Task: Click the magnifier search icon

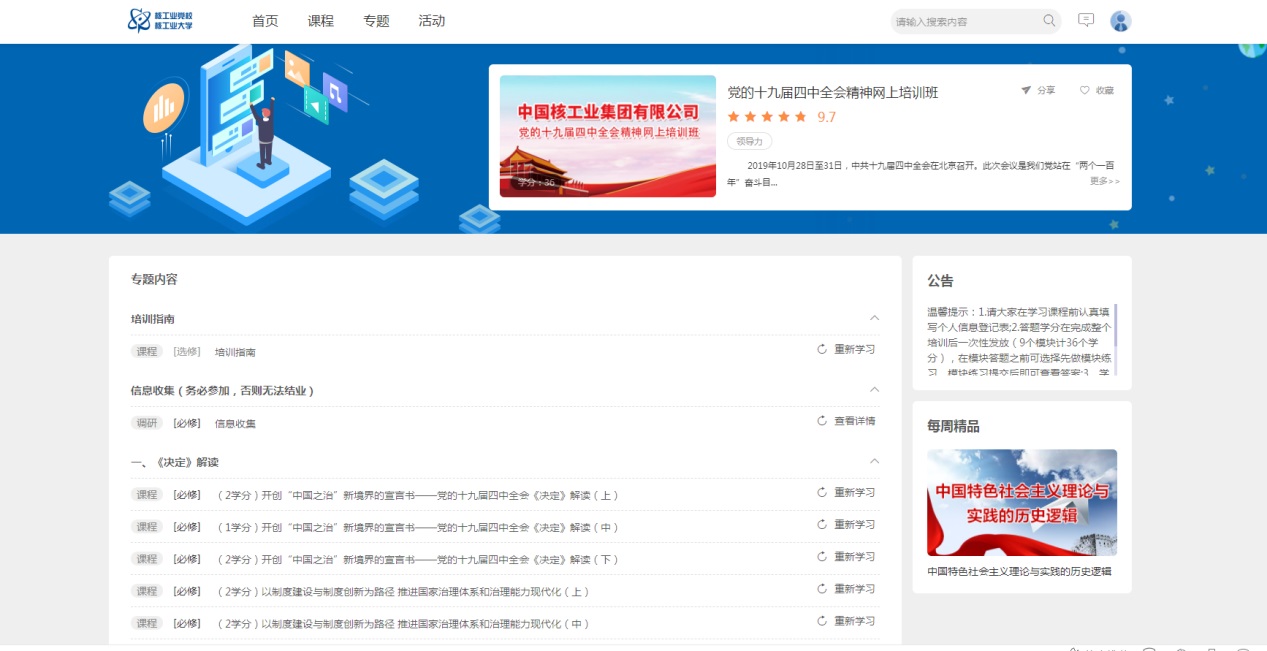Action: [x=1049, y=21]
